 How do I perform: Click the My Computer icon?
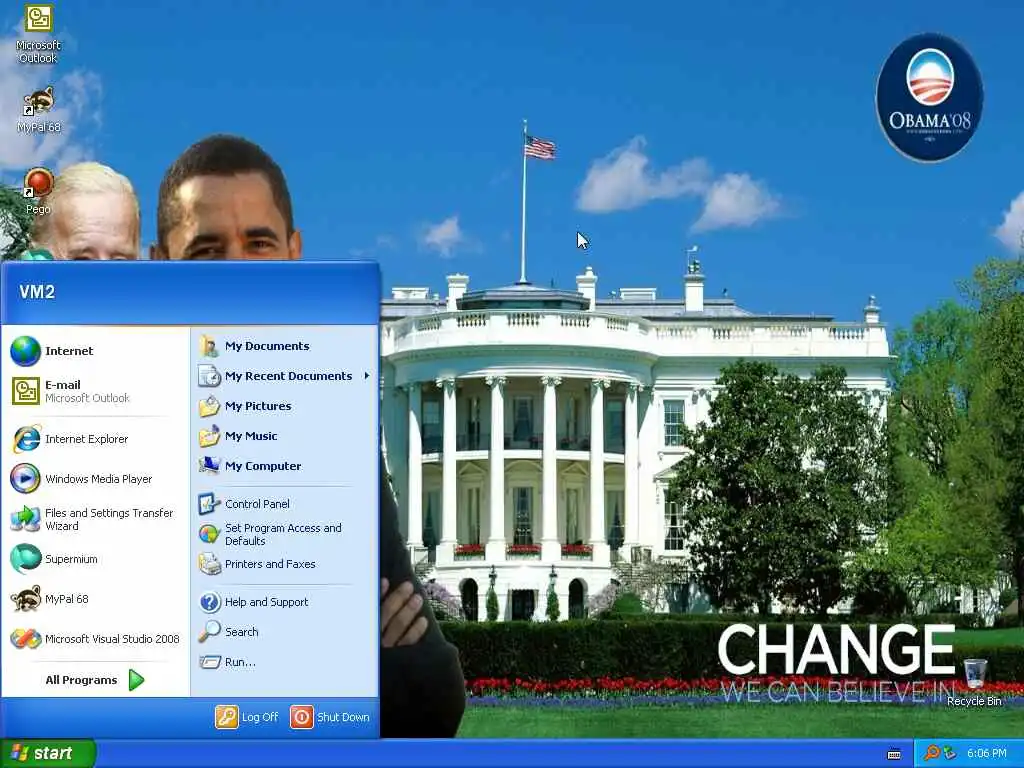(209, 466)
